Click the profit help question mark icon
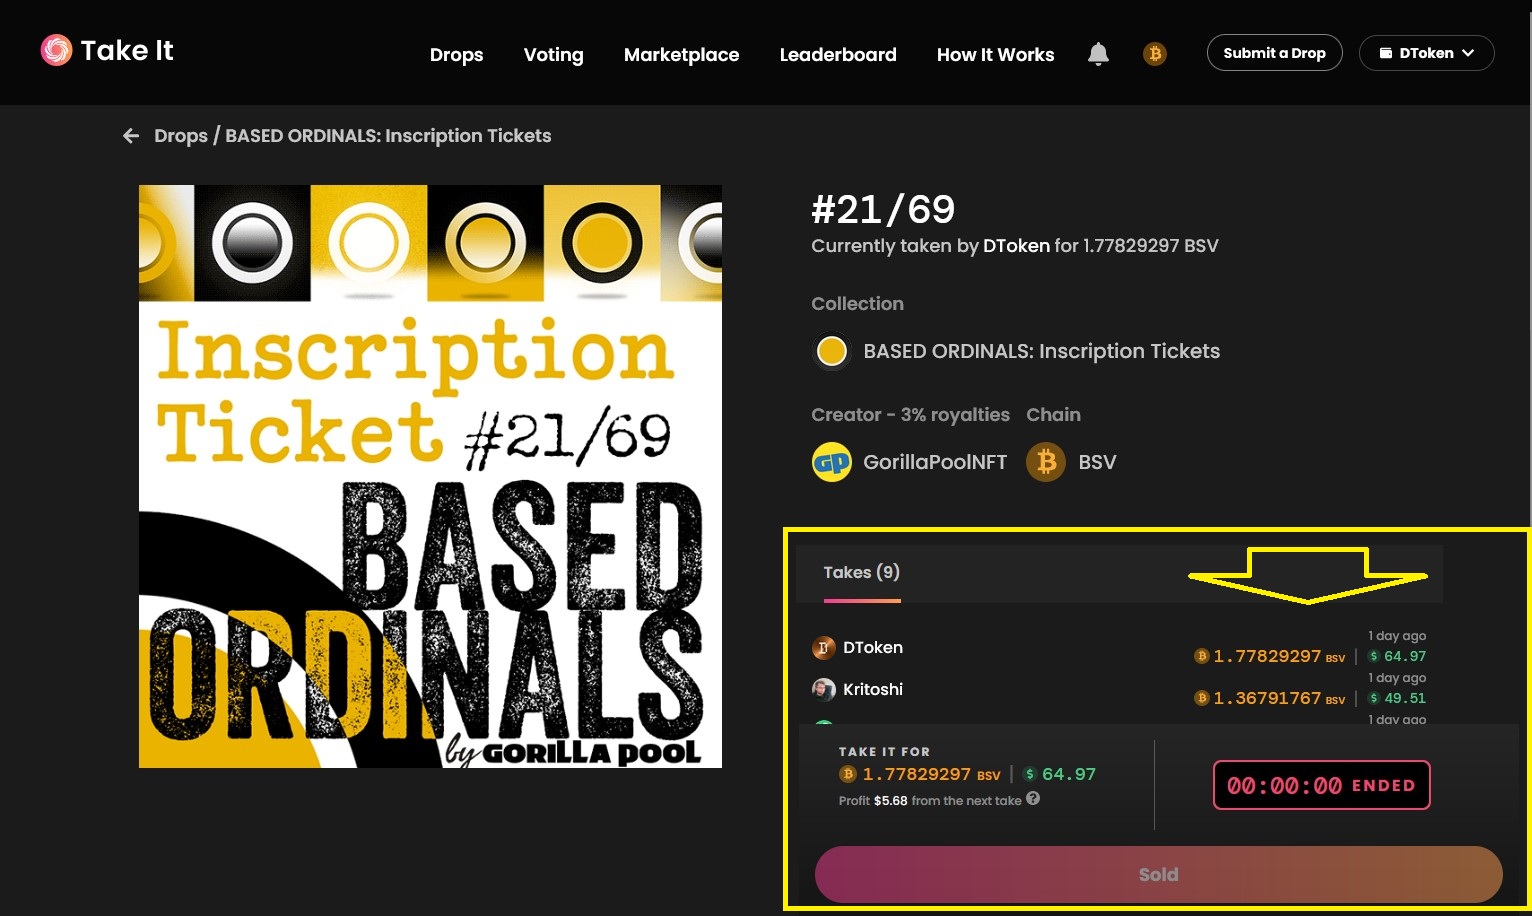 click(x=1033, y=799)
